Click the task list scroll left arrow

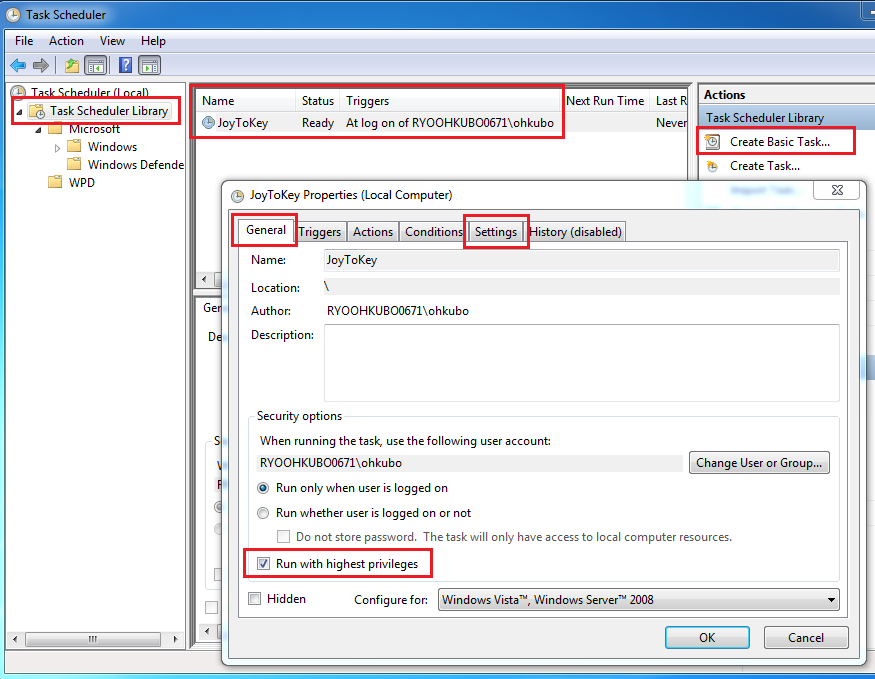coord(204,279)
